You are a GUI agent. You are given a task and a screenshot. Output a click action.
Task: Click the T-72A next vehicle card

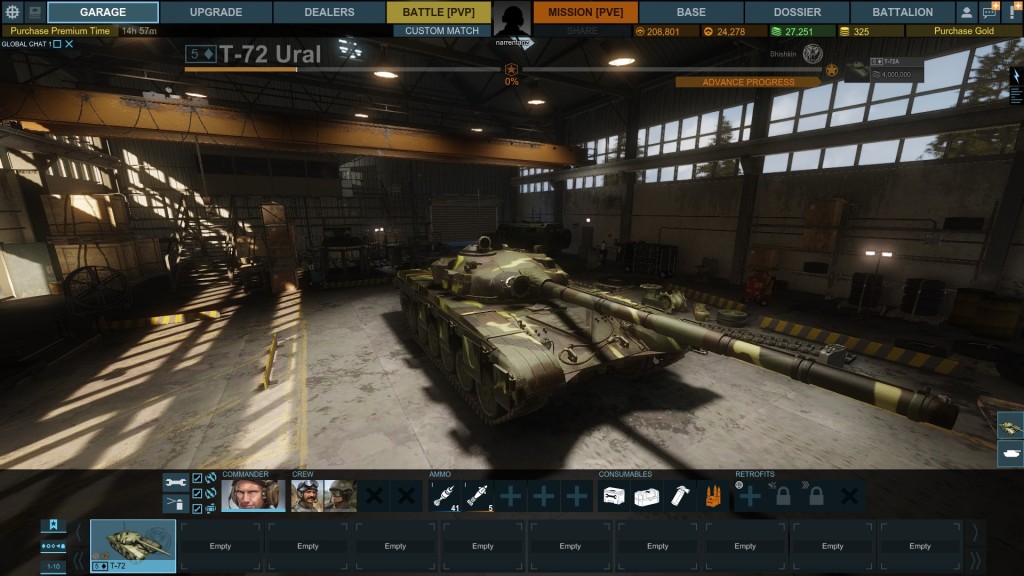pos(884,69)
